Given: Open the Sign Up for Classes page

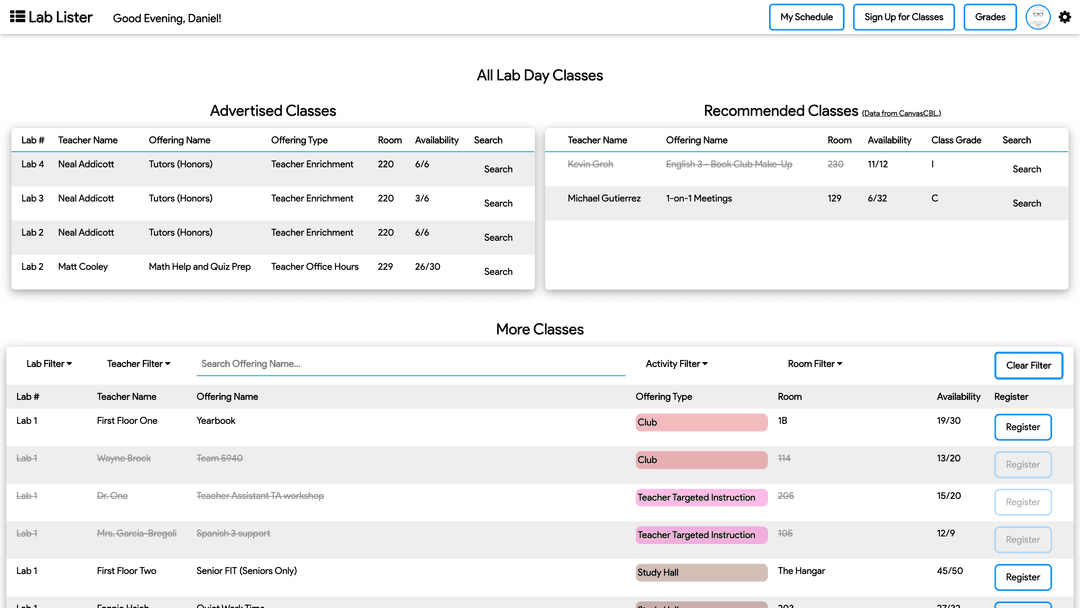Looking at the screenshot, I should tap(904, 17).
